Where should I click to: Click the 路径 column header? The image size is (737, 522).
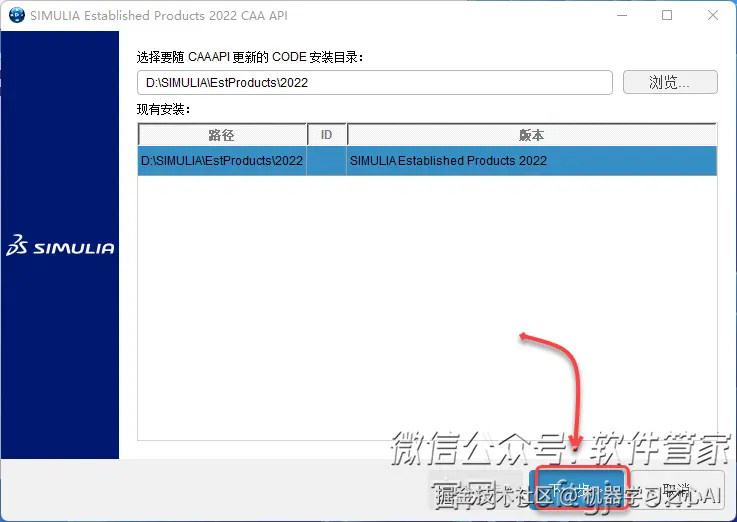[222, 135]
